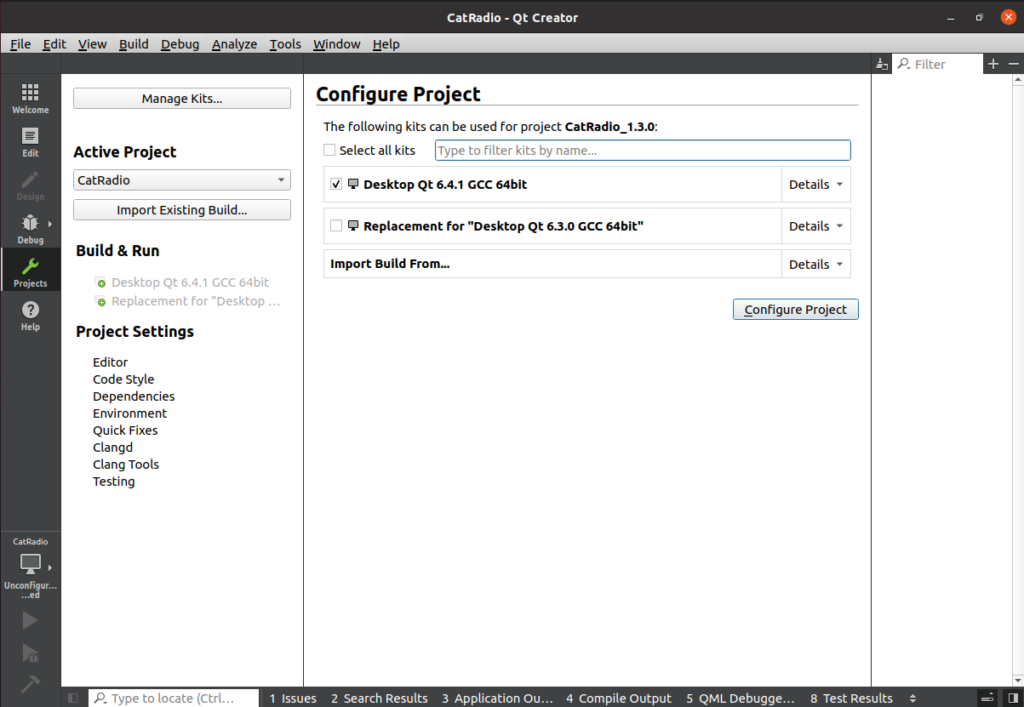Open the Issues output pane
Viewport: 1024px width, 707px height.
[x=293, y=699]
